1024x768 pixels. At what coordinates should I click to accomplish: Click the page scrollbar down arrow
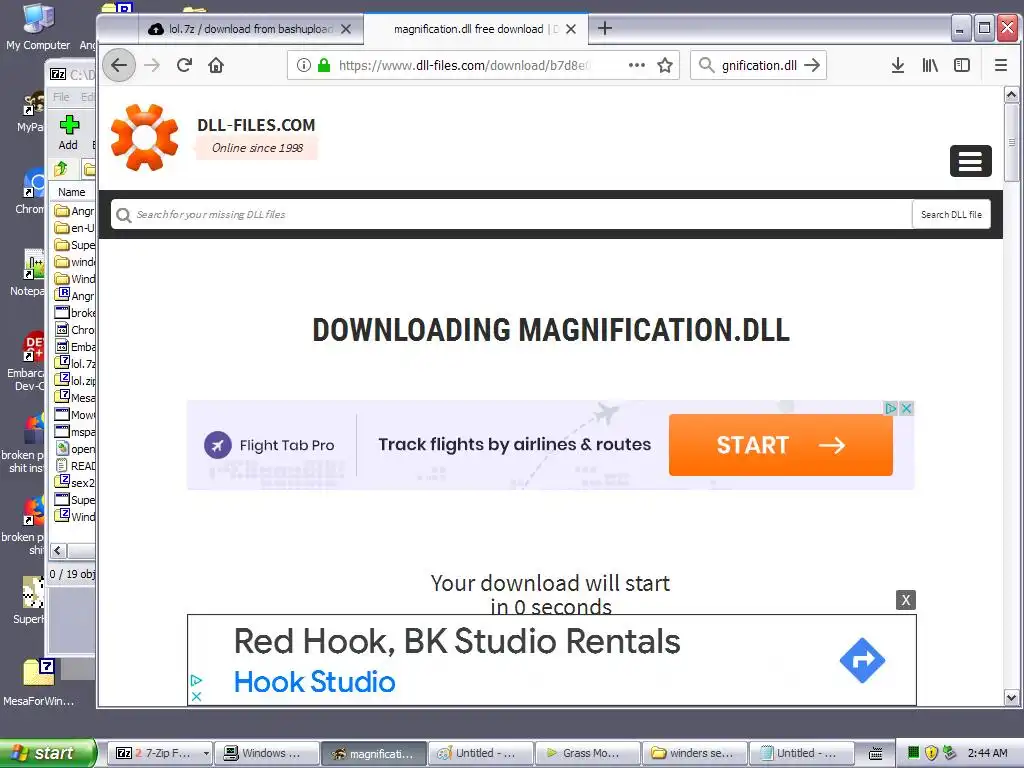[1012, 697]
